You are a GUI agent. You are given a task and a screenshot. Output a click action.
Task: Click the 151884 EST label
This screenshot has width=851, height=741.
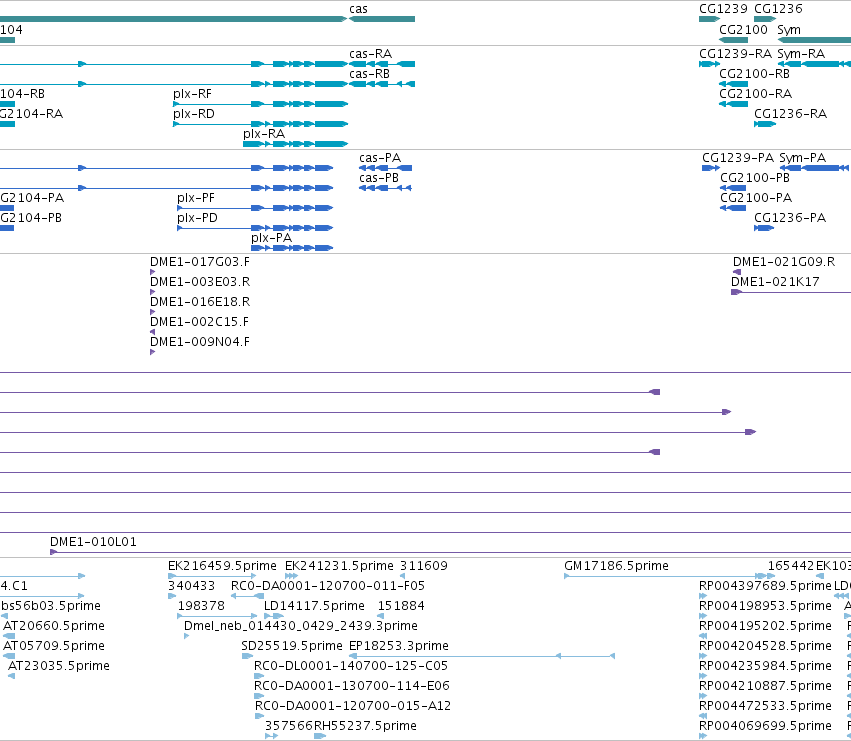401,606
